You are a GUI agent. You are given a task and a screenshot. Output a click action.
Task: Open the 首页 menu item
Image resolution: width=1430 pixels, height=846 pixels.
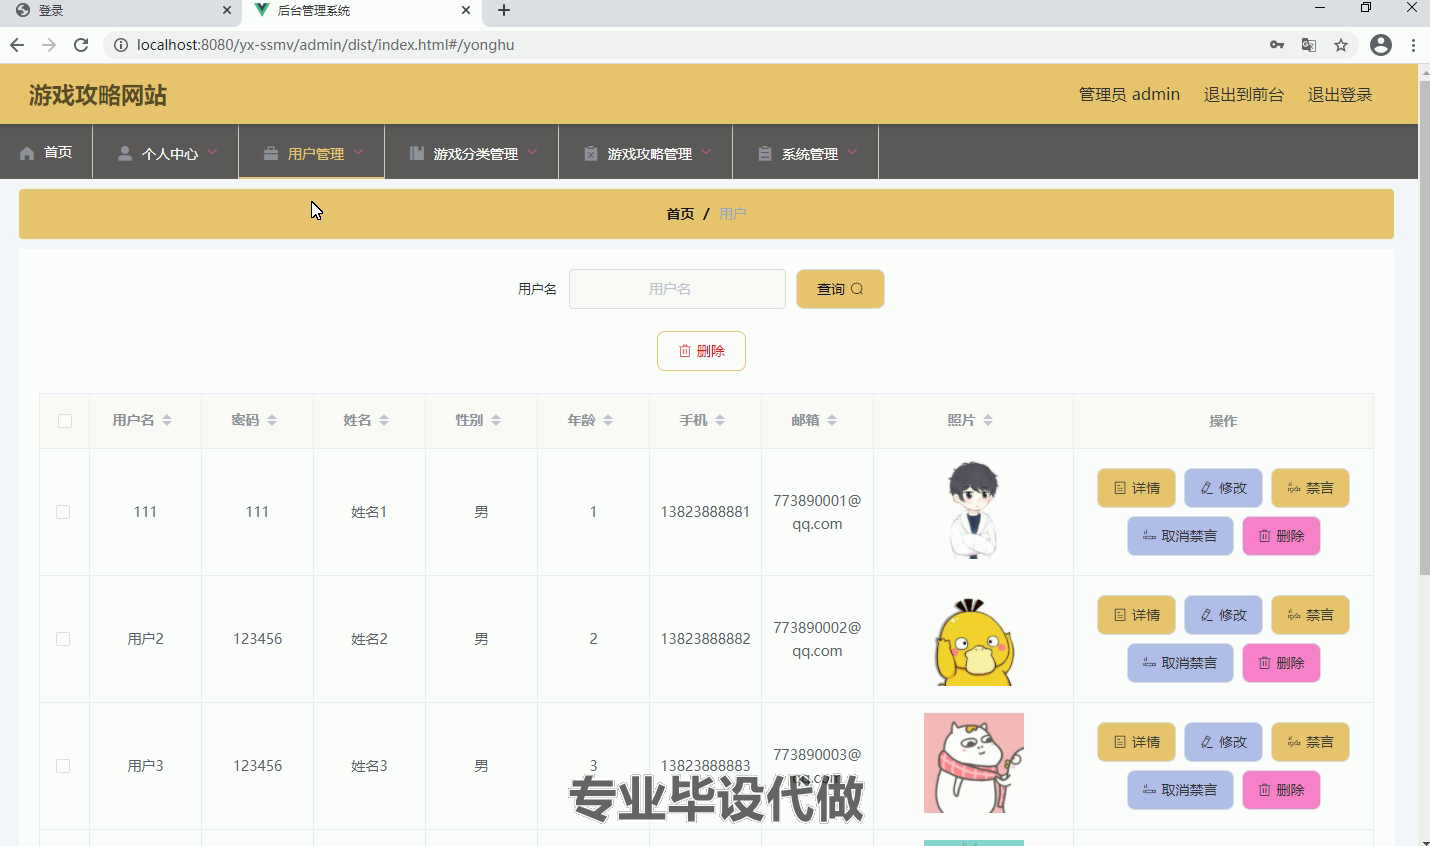coord(46,152)
